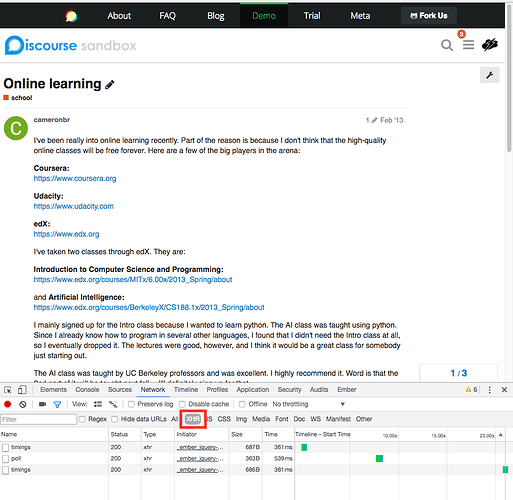This screenshot has height=500, width=513.
Task: Open the Discourse search magnifier icon
Action: (x=447, y=45)
